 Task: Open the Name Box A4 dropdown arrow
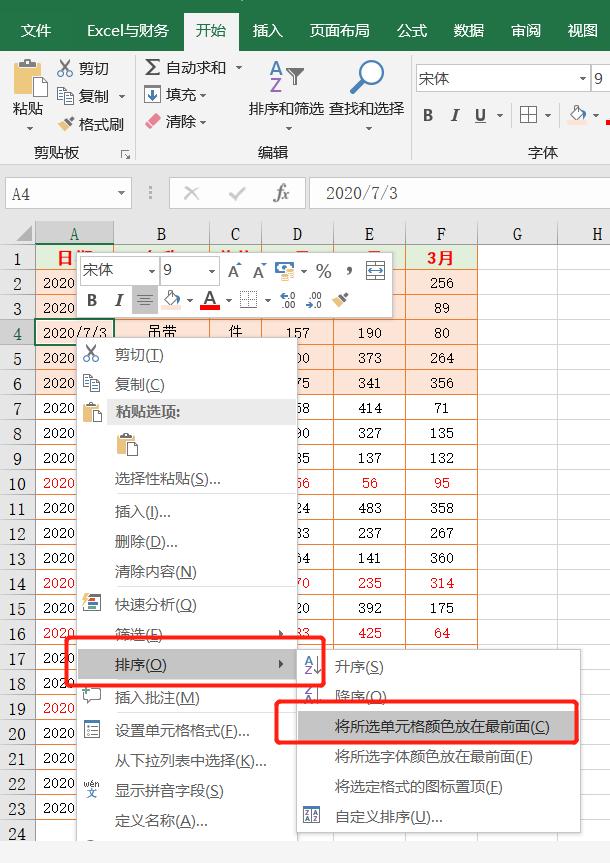point(121,193)
